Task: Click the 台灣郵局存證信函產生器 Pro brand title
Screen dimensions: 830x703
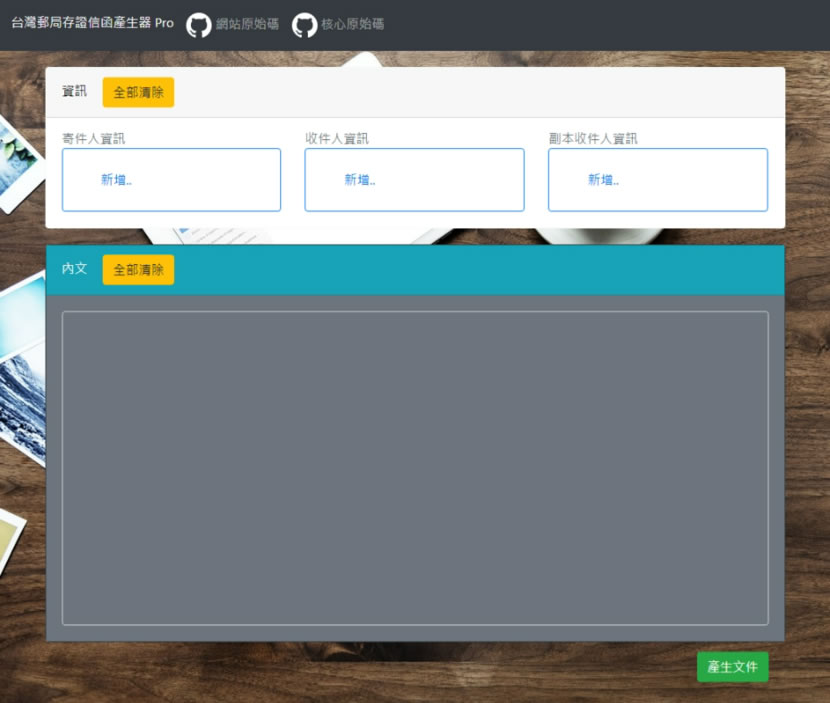Action: pyautogui.click(x=92, y=23)
